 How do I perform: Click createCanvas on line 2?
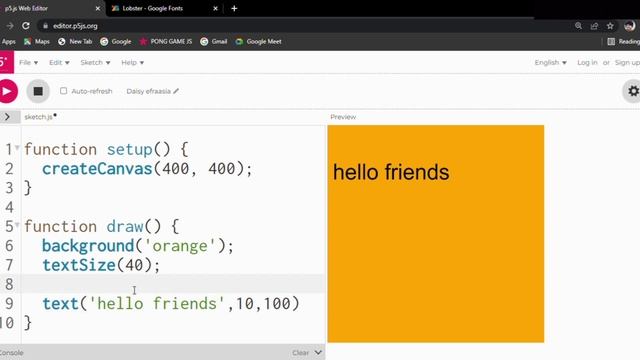pyautogui.click(x=97, y=169)
